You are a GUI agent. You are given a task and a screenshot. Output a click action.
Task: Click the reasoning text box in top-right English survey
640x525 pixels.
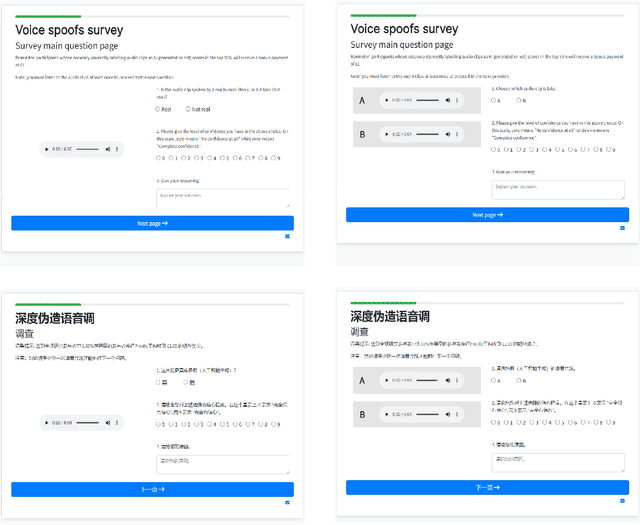(x=558, y=189)
